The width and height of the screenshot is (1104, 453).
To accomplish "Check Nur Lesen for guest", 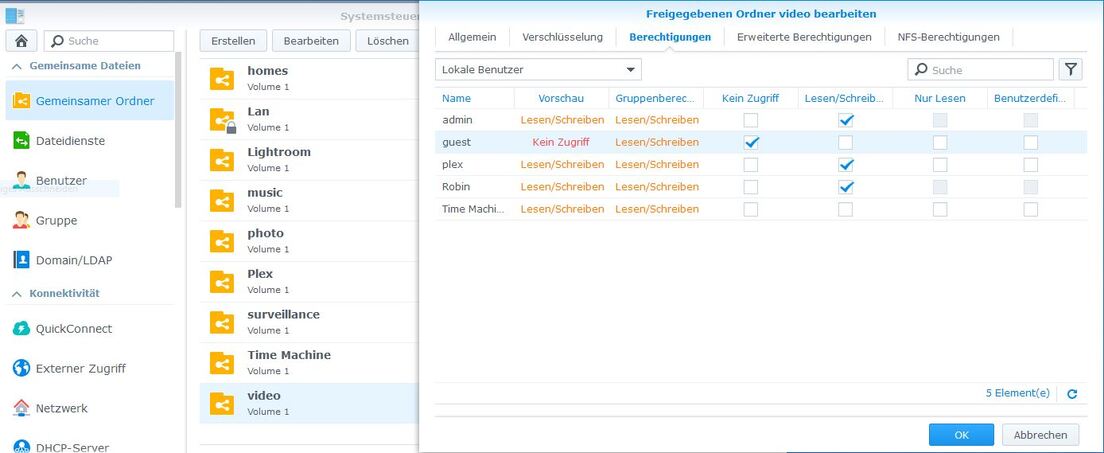I will [940, 143].
